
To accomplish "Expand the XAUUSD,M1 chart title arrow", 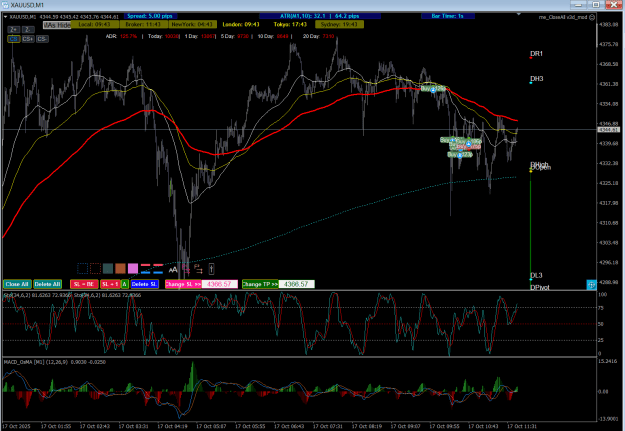I will [5, 17].
